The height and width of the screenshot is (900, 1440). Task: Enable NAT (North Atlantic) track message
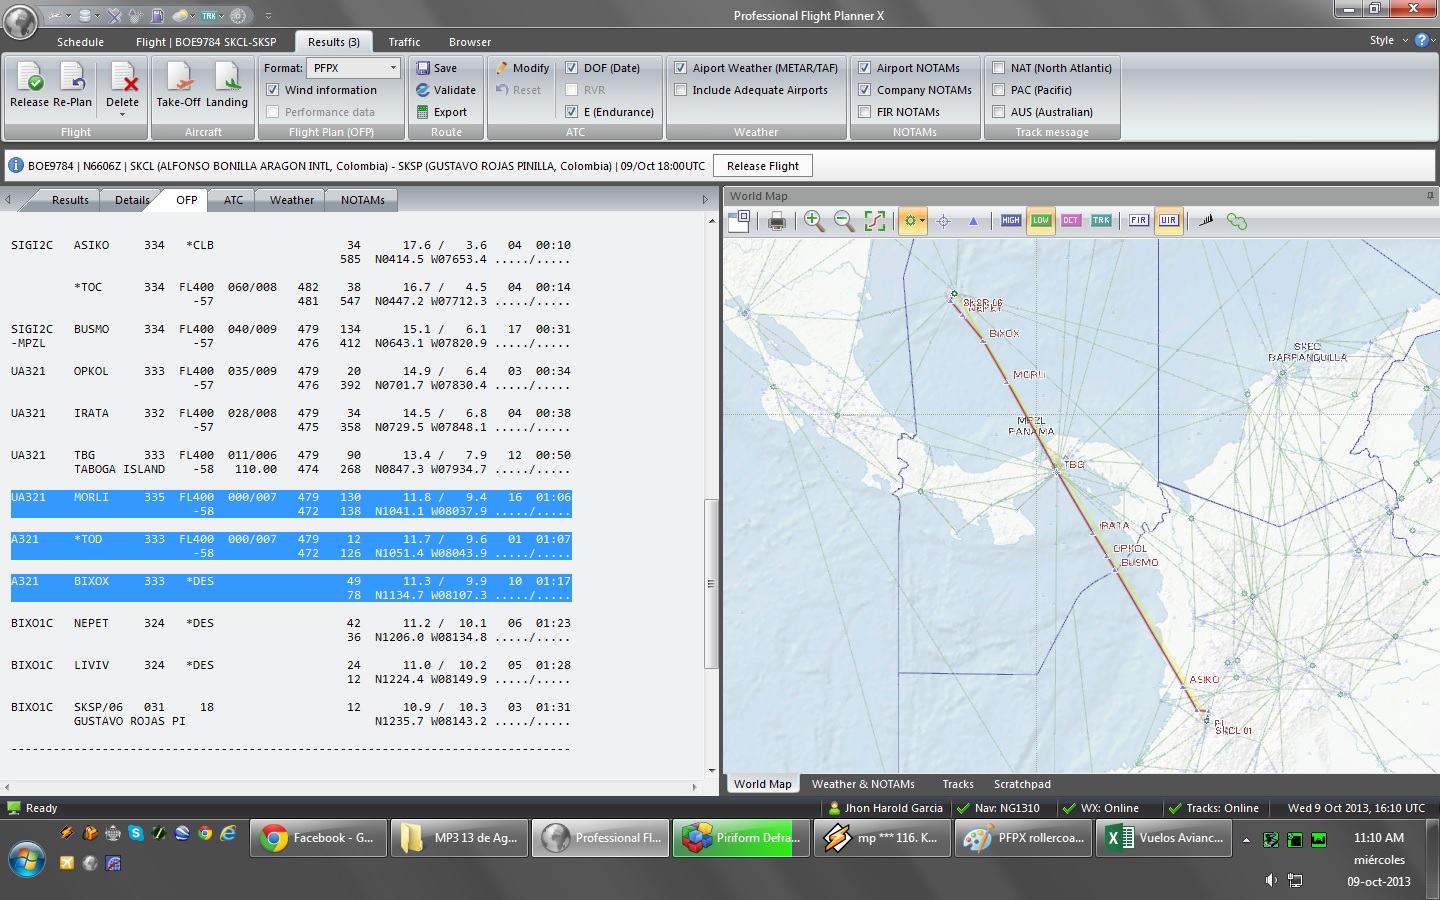[998, 68]
